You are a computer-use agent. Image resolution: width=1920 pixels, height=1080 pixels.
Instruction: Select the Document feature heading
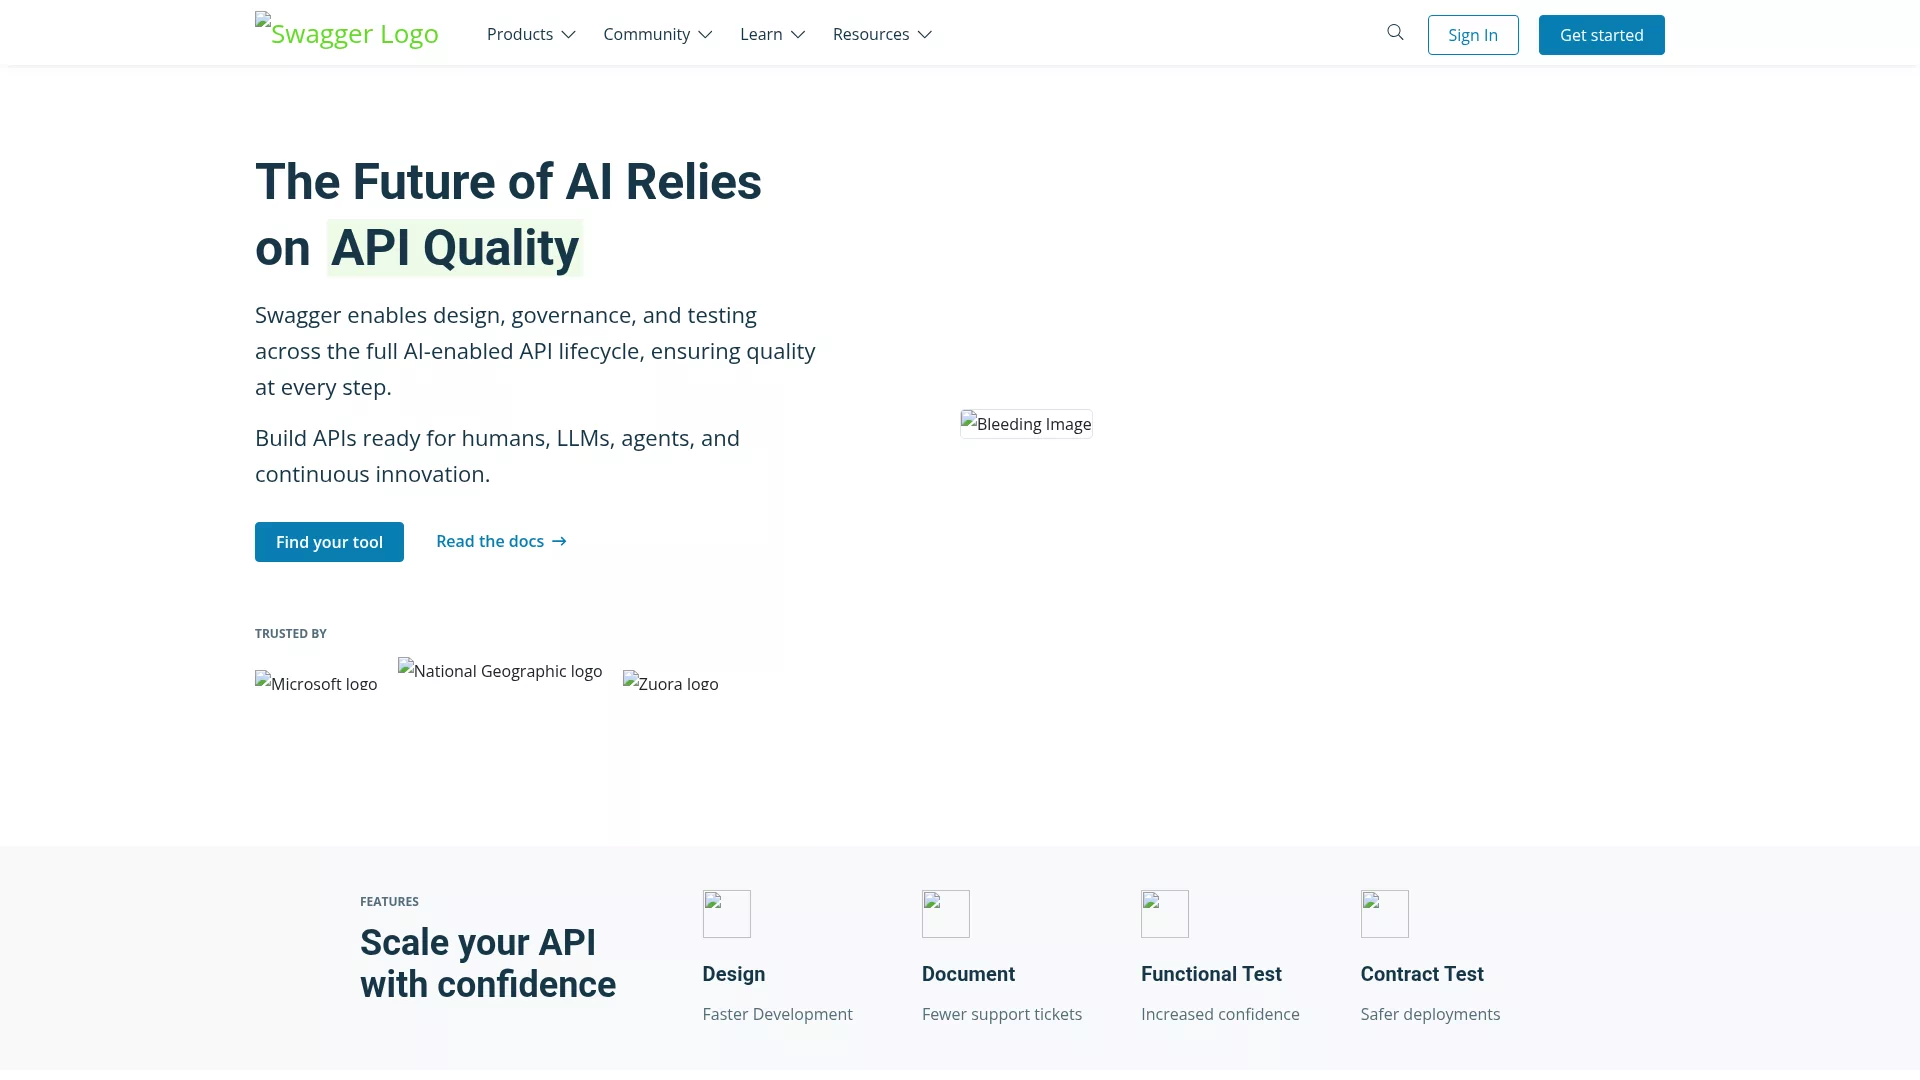point(968,974)
